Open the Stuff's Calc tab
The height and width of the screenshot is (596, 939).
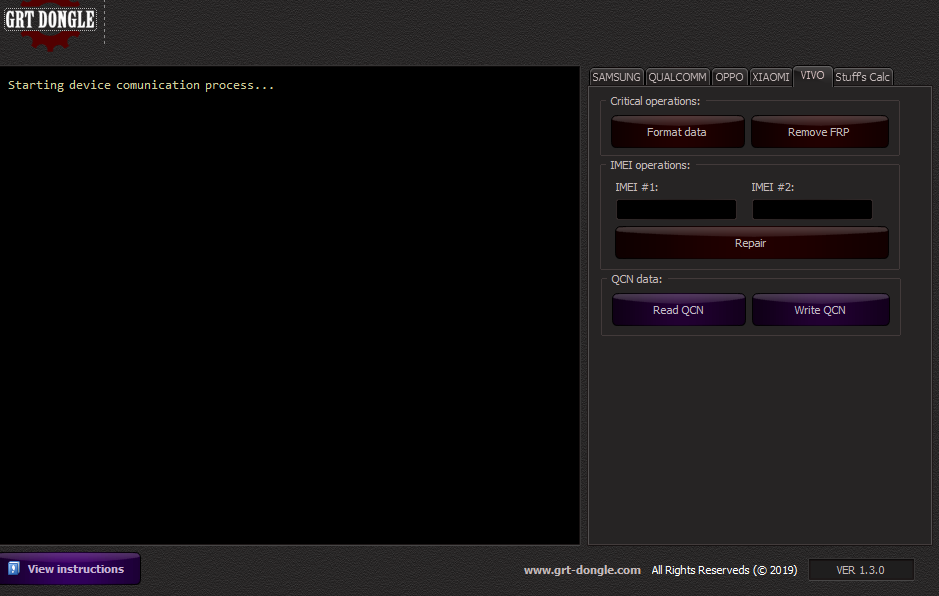click(x=862, y=77)
